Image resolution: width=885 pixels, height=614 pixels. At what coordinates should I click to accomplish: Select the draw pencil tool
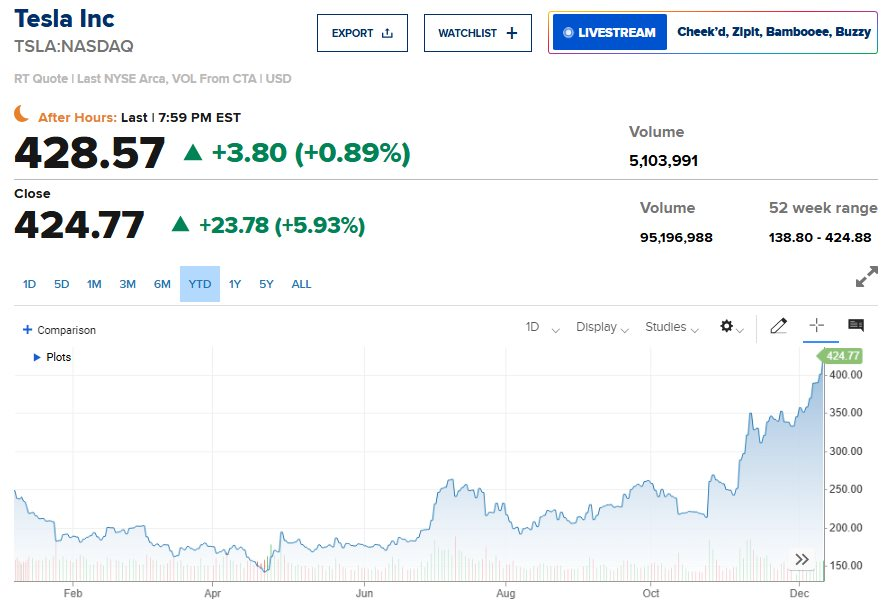coord(779,326)
